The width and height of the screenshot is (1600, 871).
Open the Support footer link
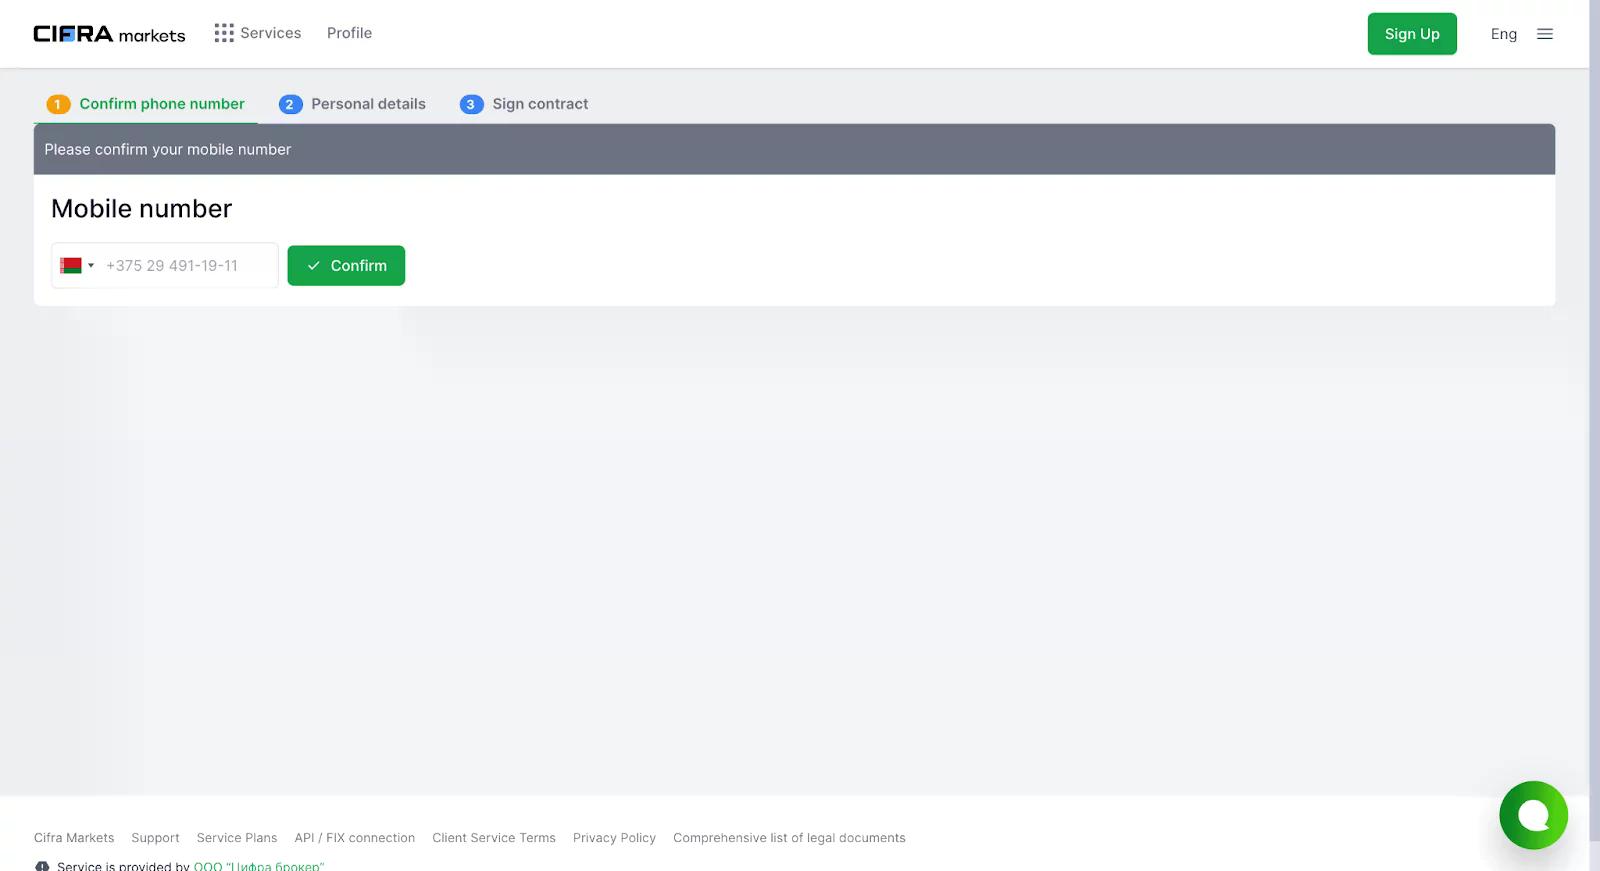click(x=155, y=838)
